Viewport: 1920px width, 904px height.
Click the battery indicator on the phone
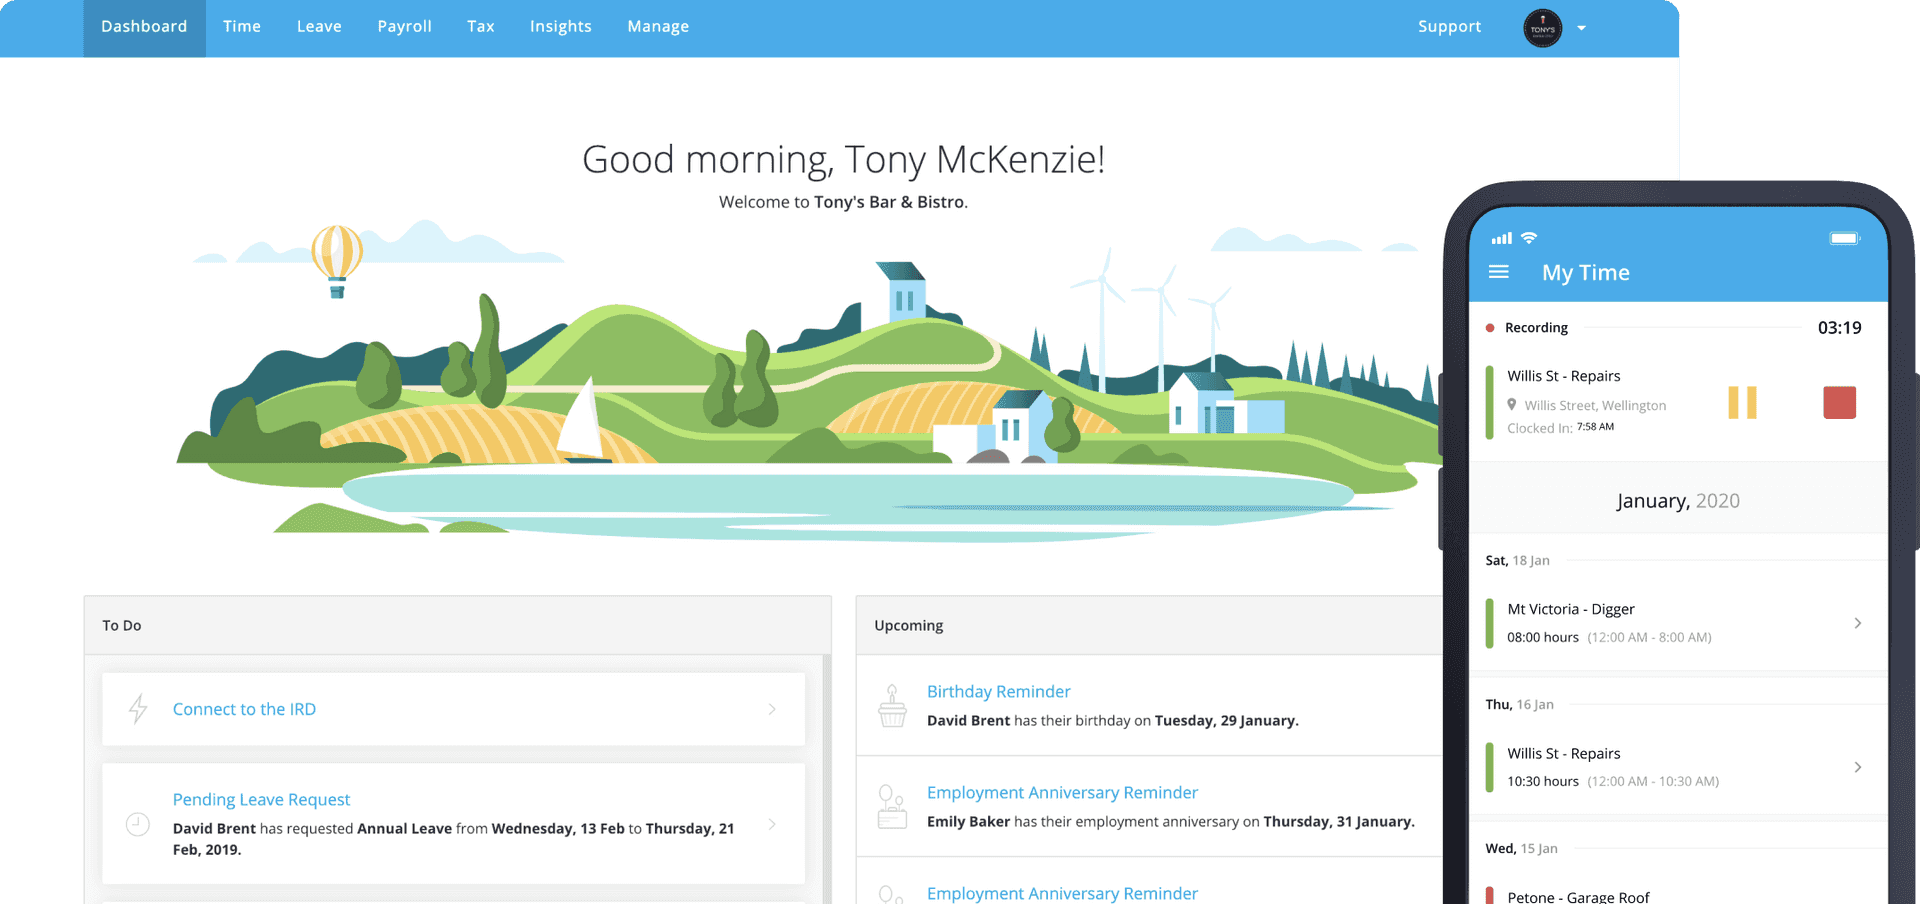tap(1843, 237)
